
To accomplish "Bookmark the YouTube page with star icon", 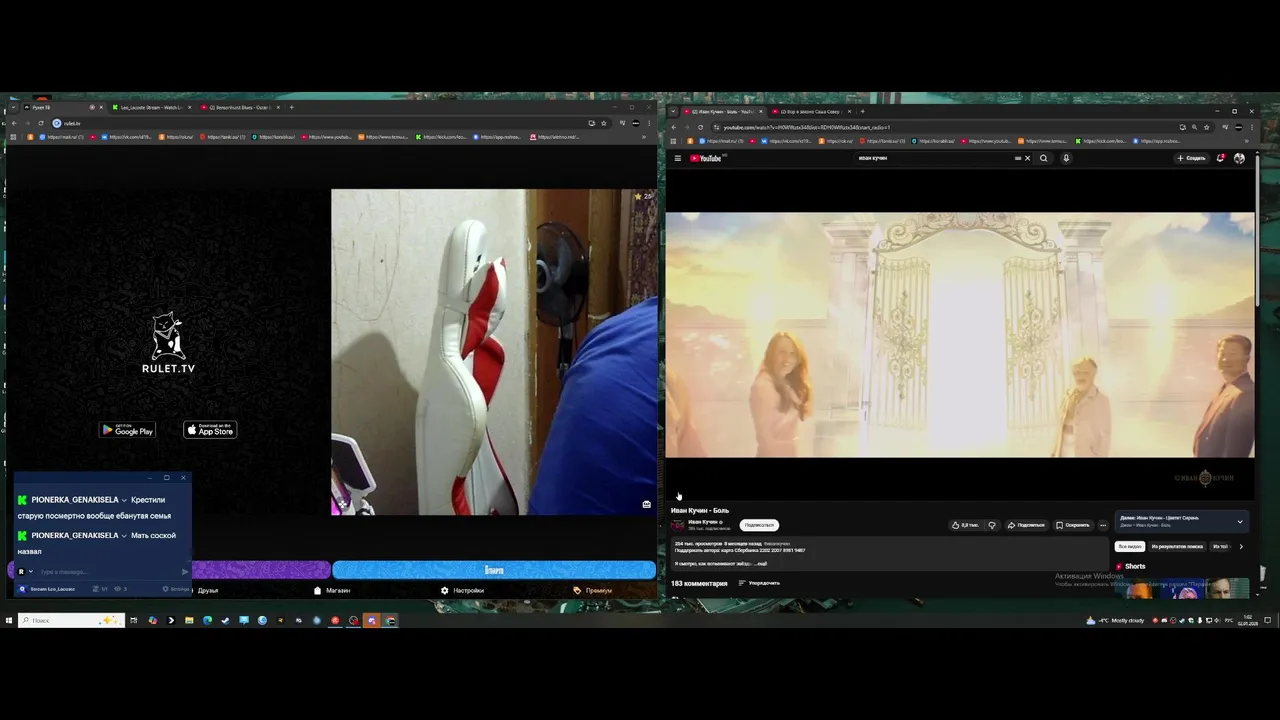I will (x=1207, y=127).
